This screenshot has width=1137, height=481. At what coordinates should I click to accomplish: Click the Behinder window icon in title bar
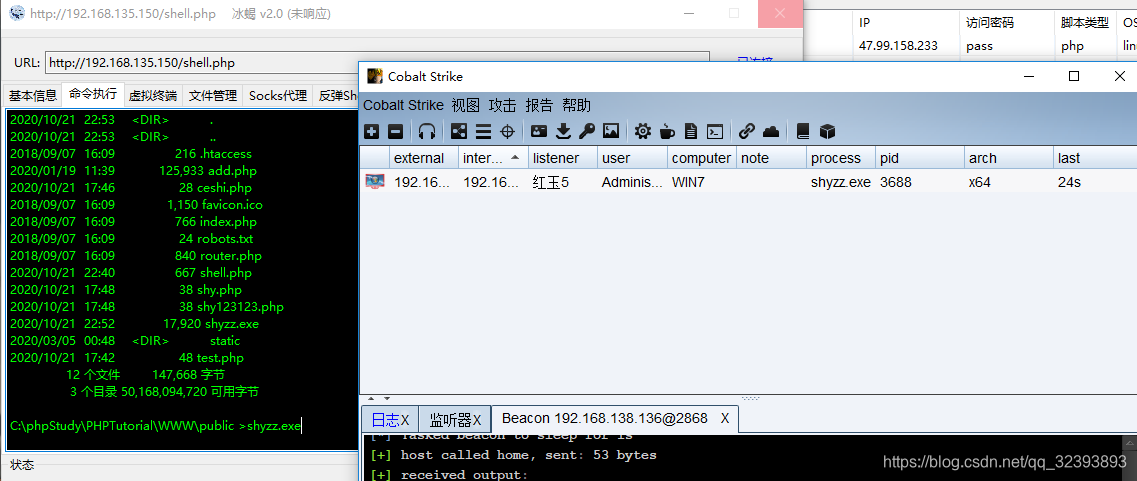pos(16,13)
